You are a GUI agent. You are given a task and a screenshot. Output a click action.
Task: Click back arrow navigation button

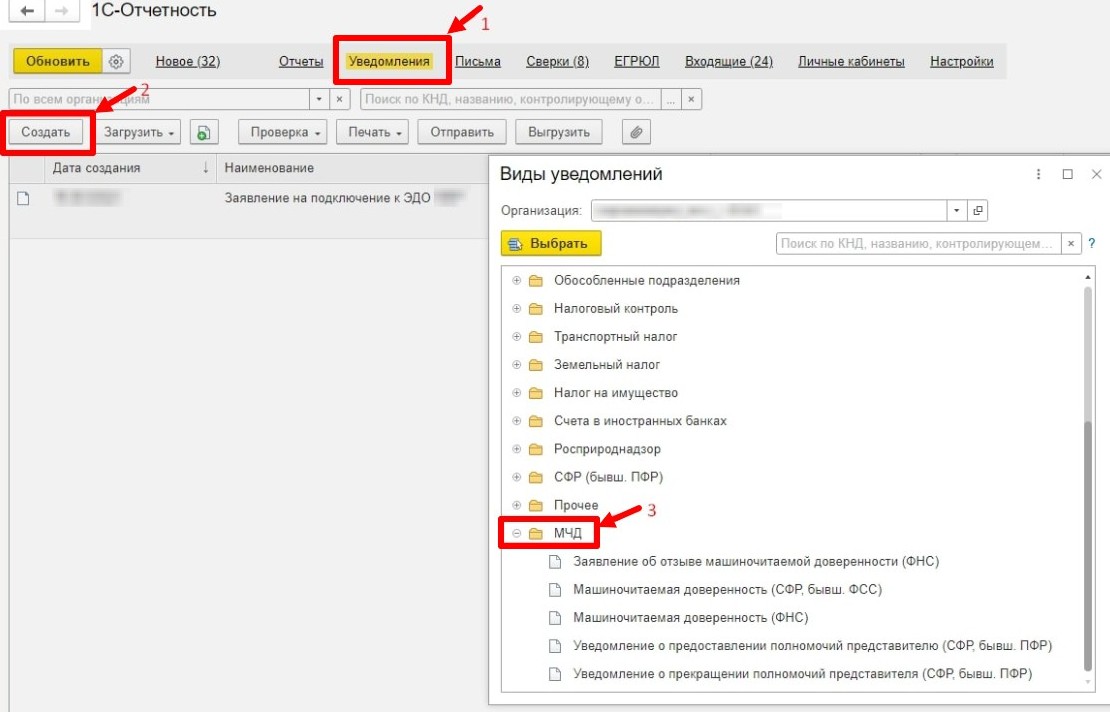pos(27,12)
